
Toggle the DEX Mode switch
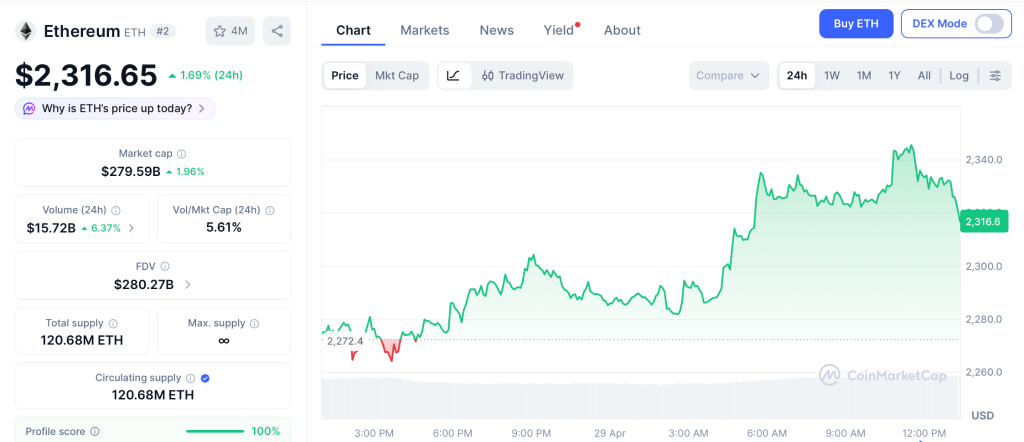click(x=988, y=24)
